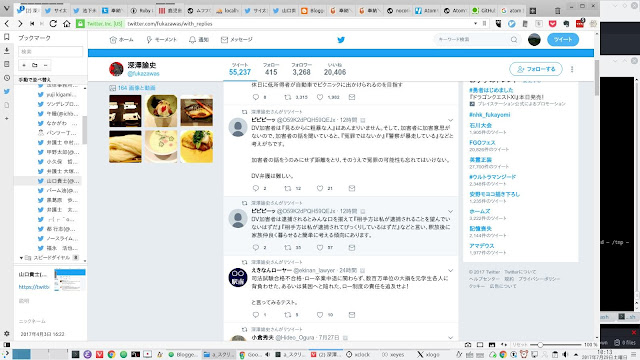Open the @fukazawas handle link

coord(143,74)
